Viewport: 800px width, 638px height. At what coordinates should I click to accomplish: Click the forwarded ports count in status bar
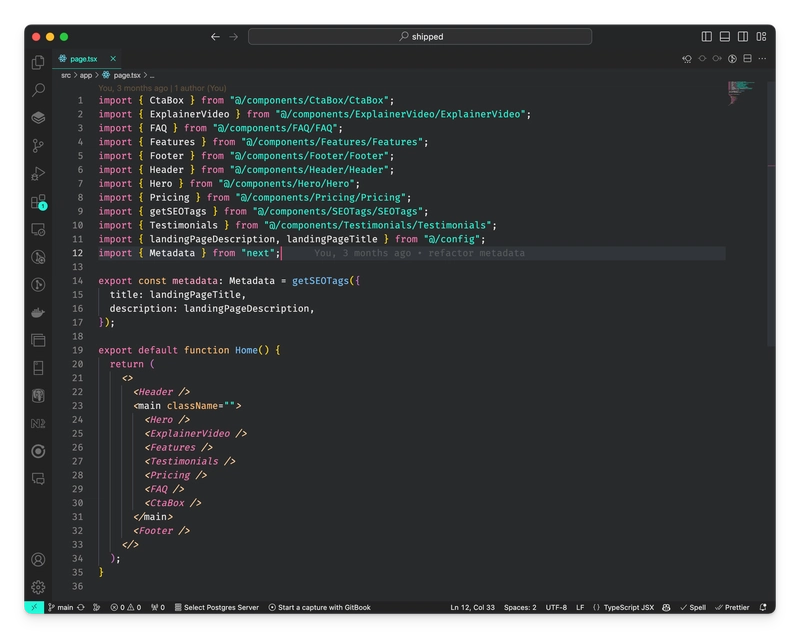point(158,607)
